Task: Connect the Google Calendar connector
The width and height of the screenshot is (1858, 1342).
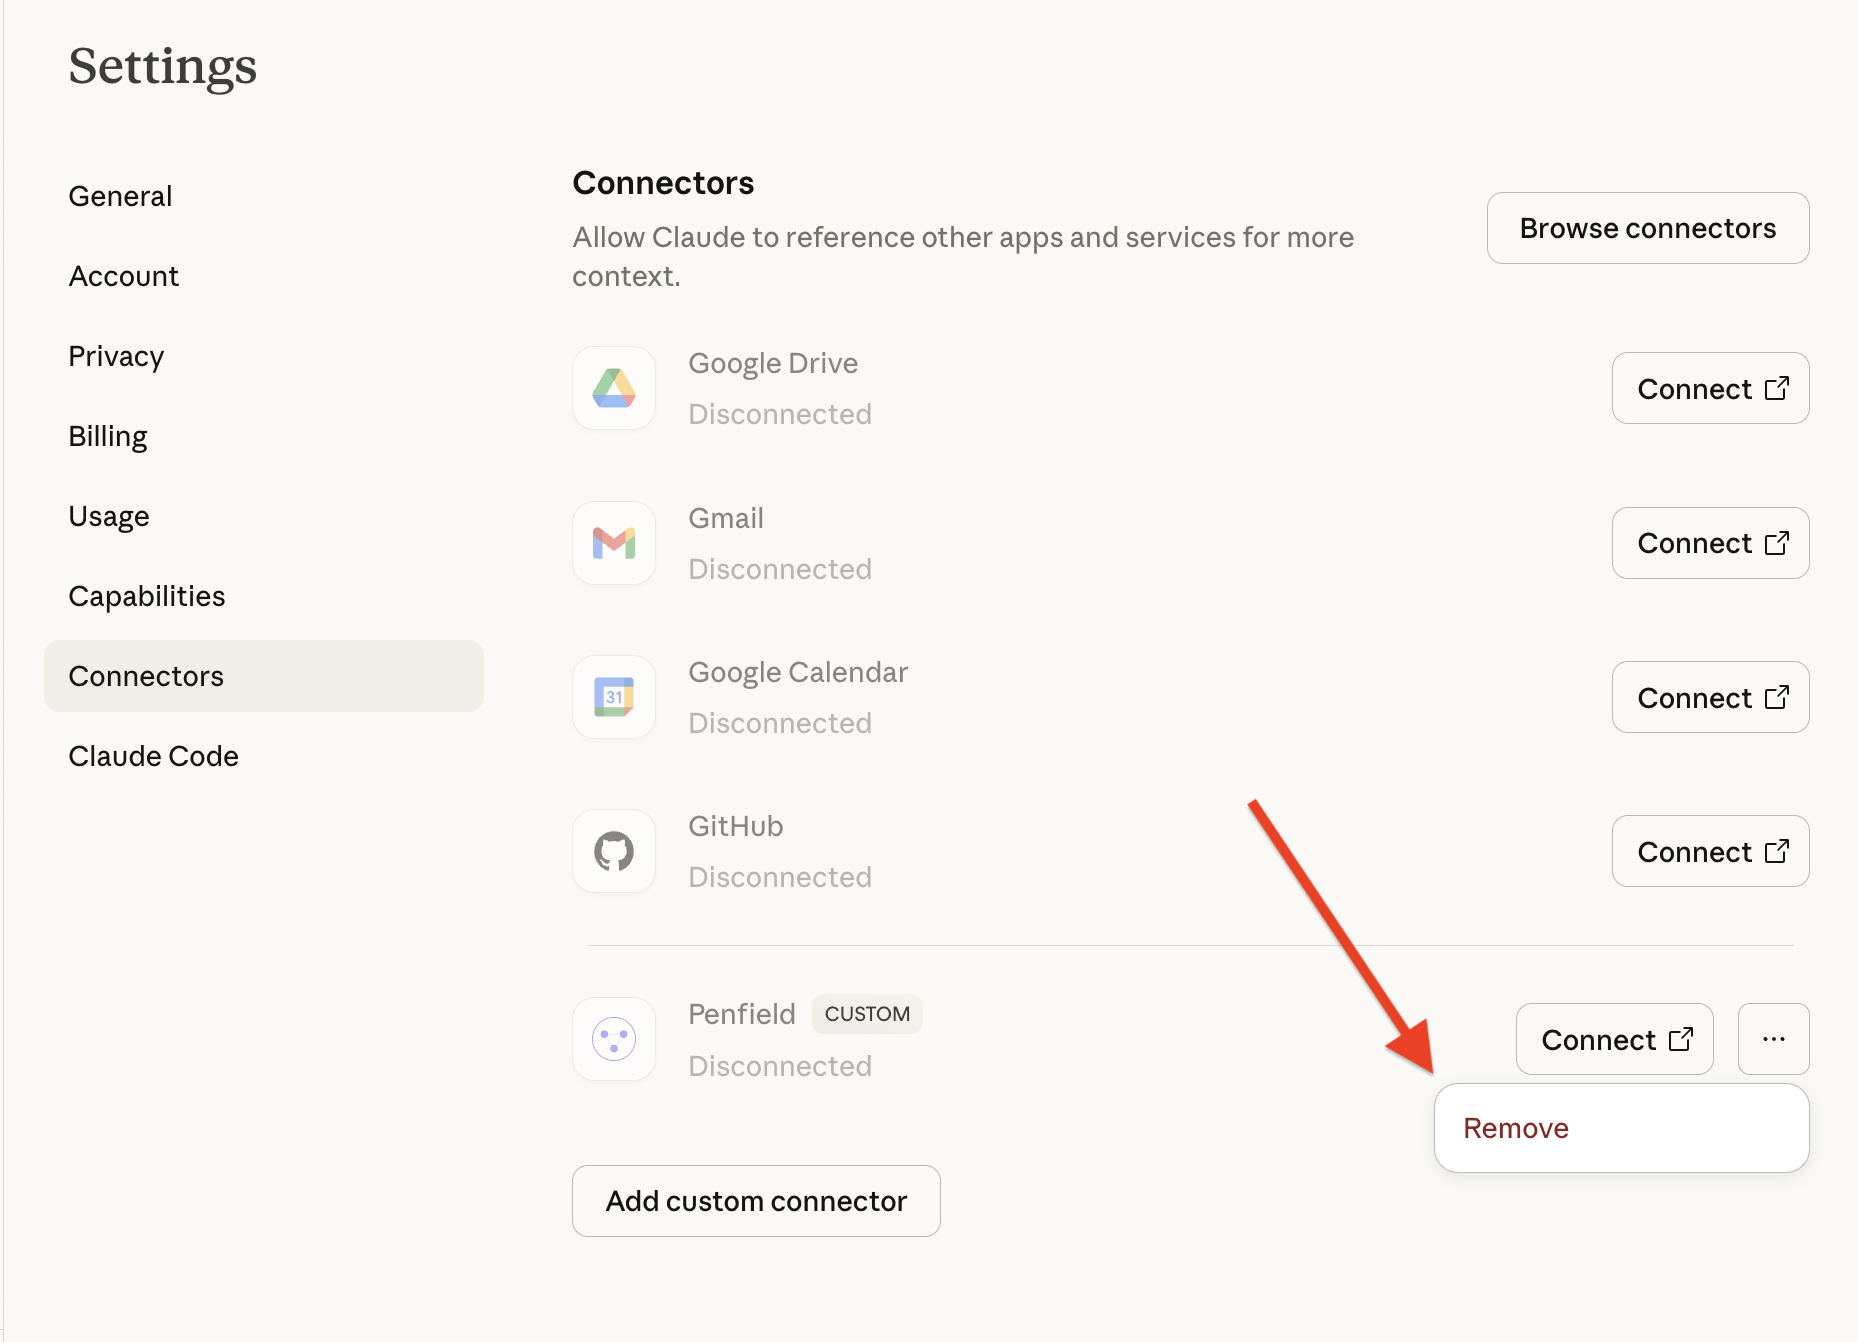Action: [1710, 697]
